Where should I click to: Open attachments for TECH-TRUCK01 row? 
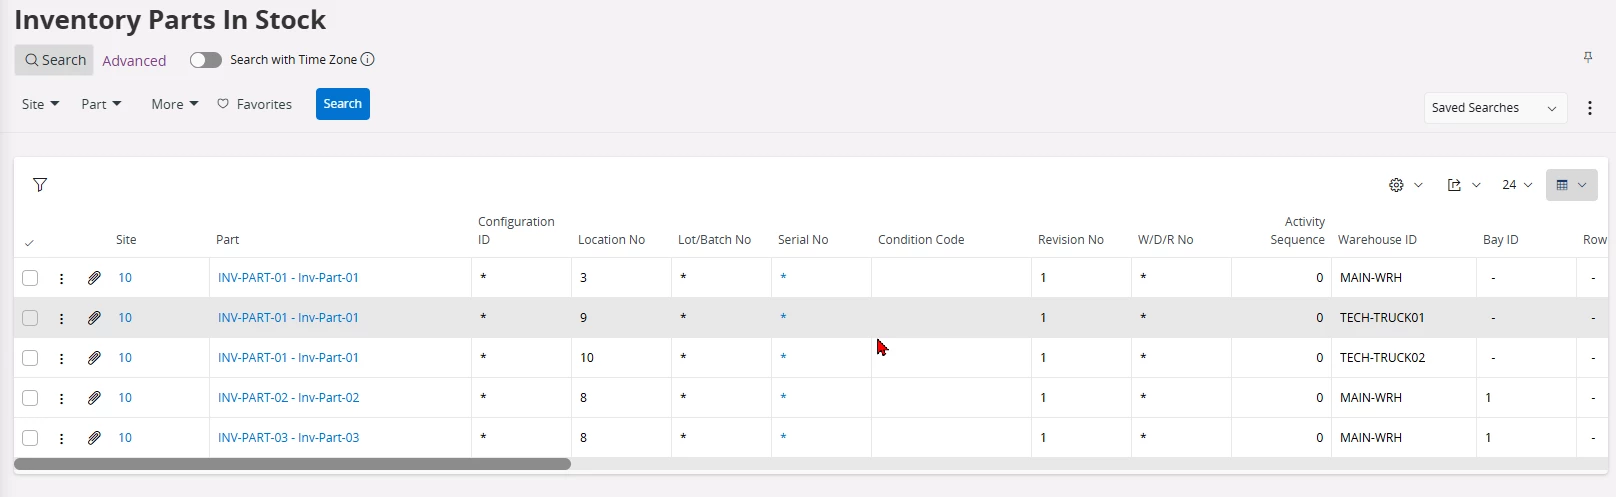(94, 318)
